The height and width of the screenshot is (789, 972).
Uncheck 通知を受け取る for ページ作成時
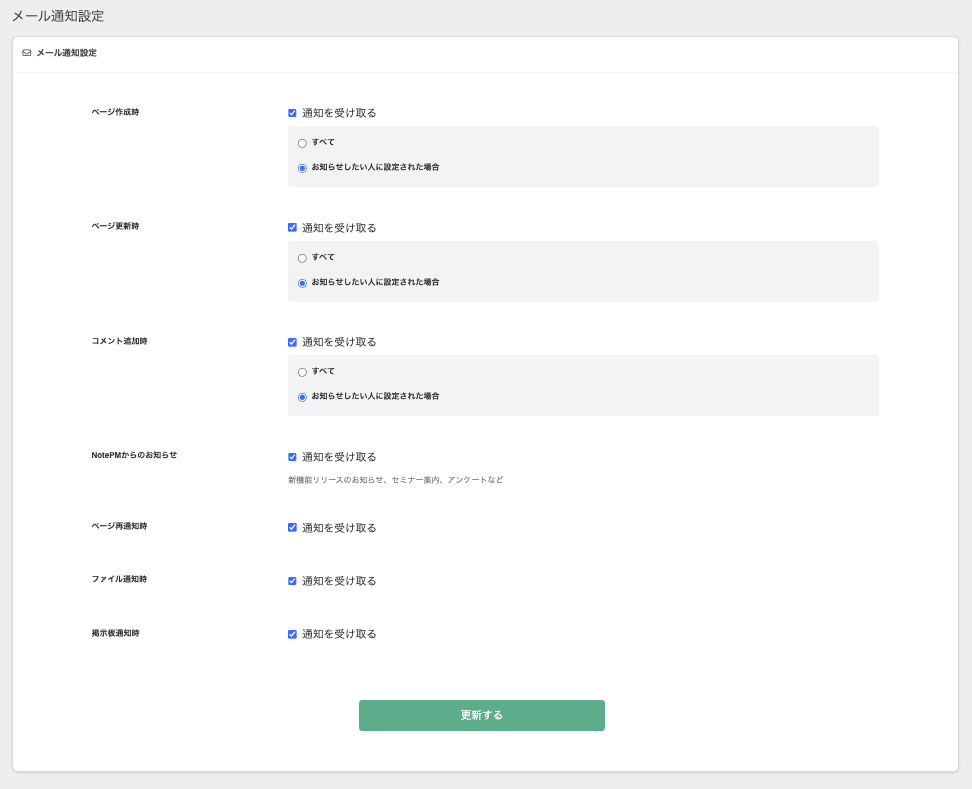(292, 113)
